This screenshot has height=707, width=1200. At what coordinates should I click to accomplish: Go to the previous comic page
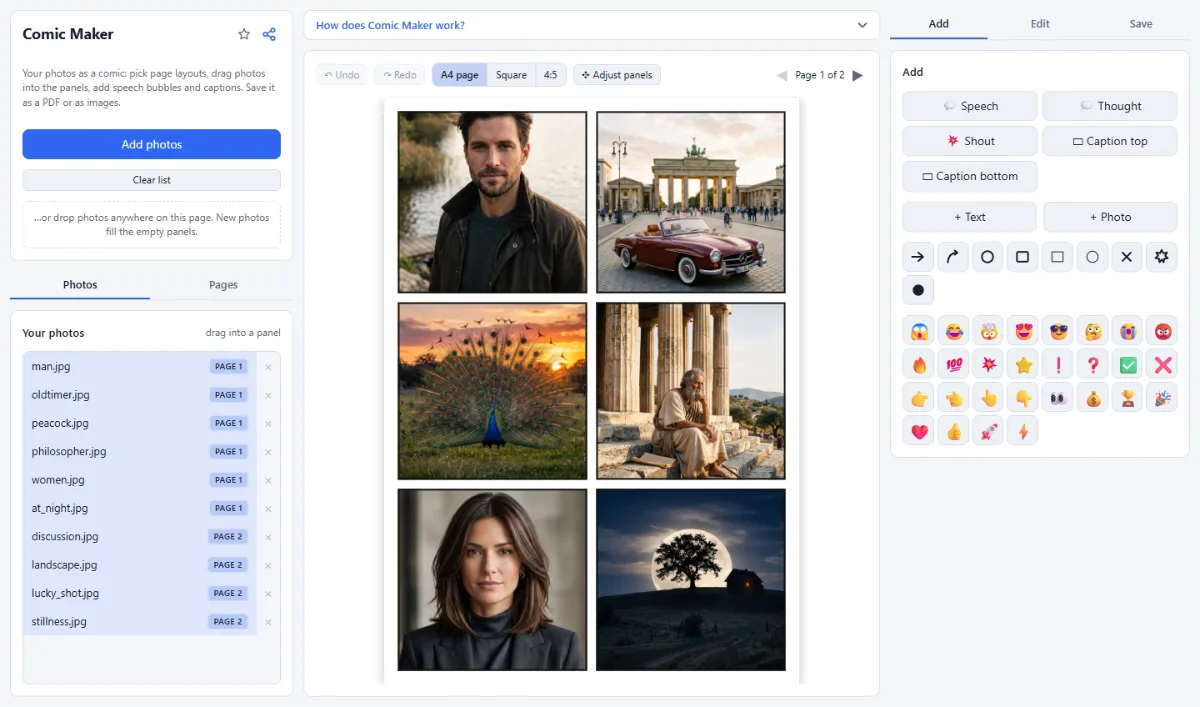[782, 75]
